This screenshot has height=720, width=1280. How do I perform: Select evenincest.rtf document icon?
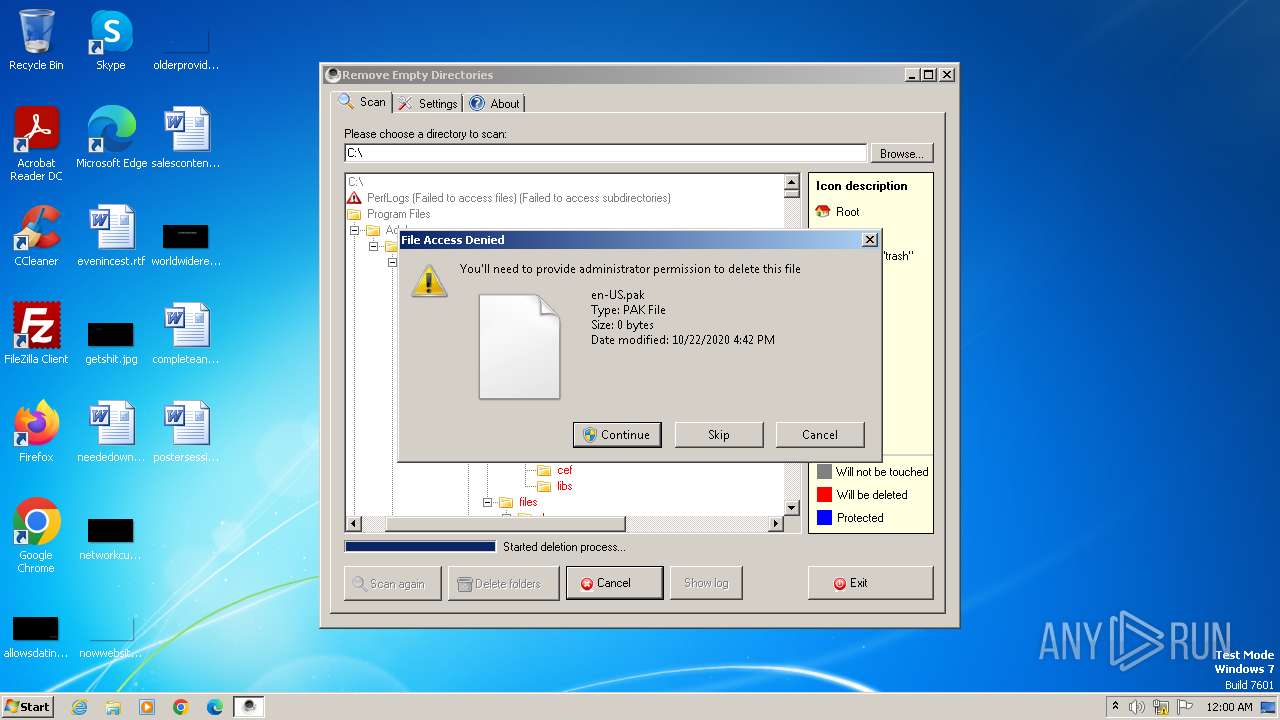(x=111, y=236)
